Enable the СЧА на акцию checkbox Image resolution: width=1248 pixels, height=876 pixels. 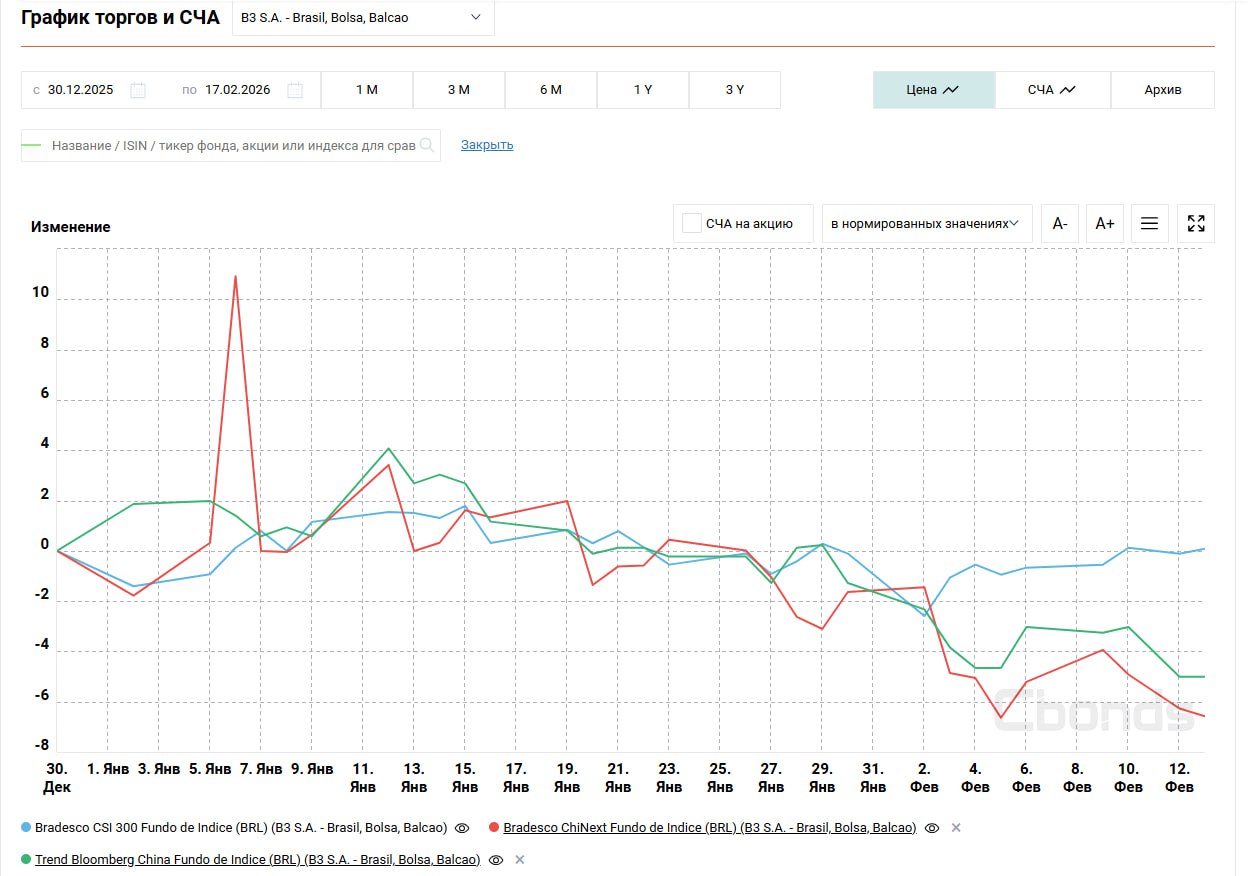pyautogui.click(x=691, y=223)
